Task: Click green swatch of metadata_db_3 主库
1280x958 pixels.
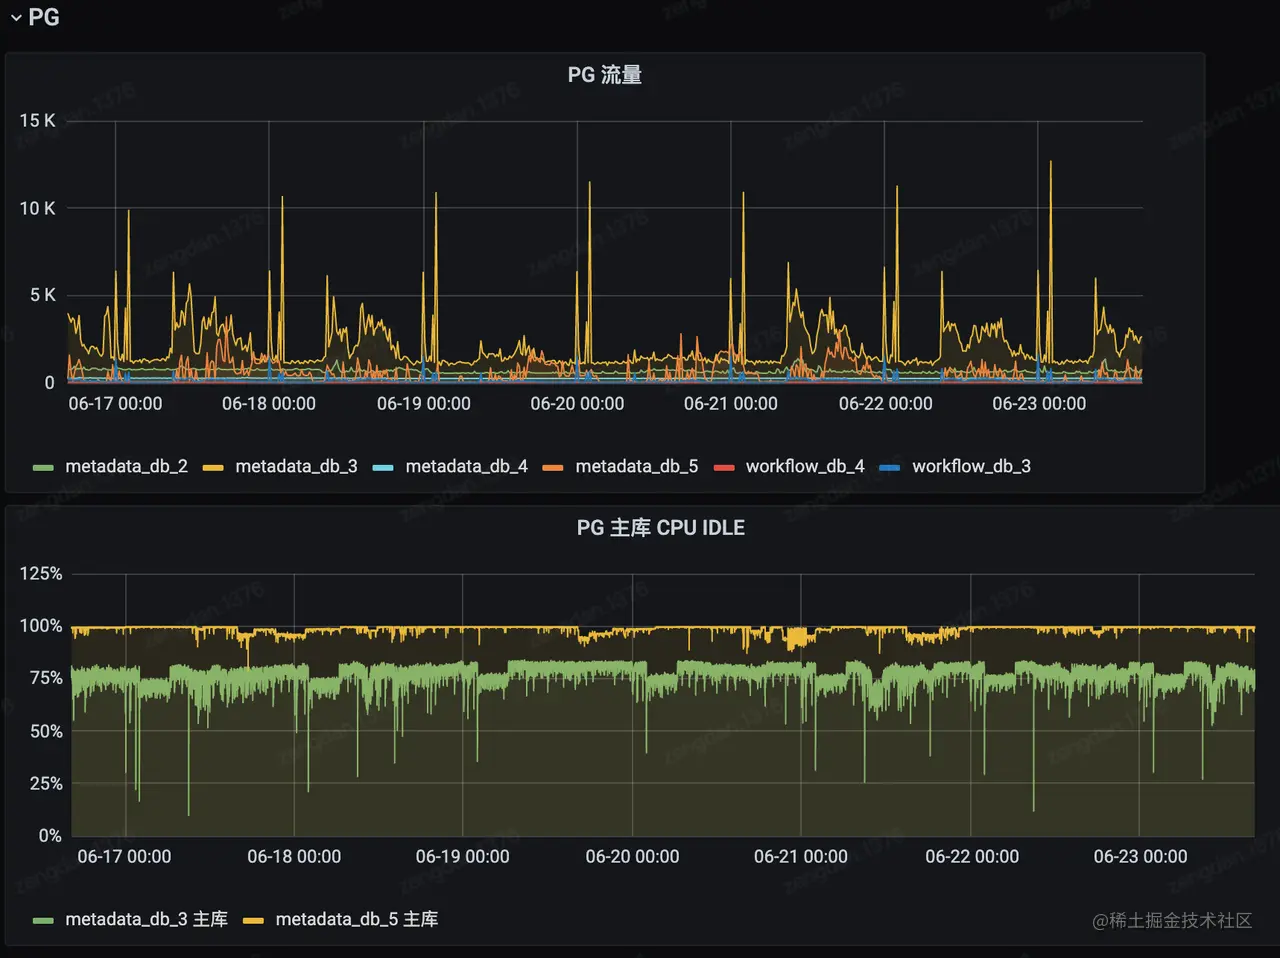Action: [x=43, y=920]
